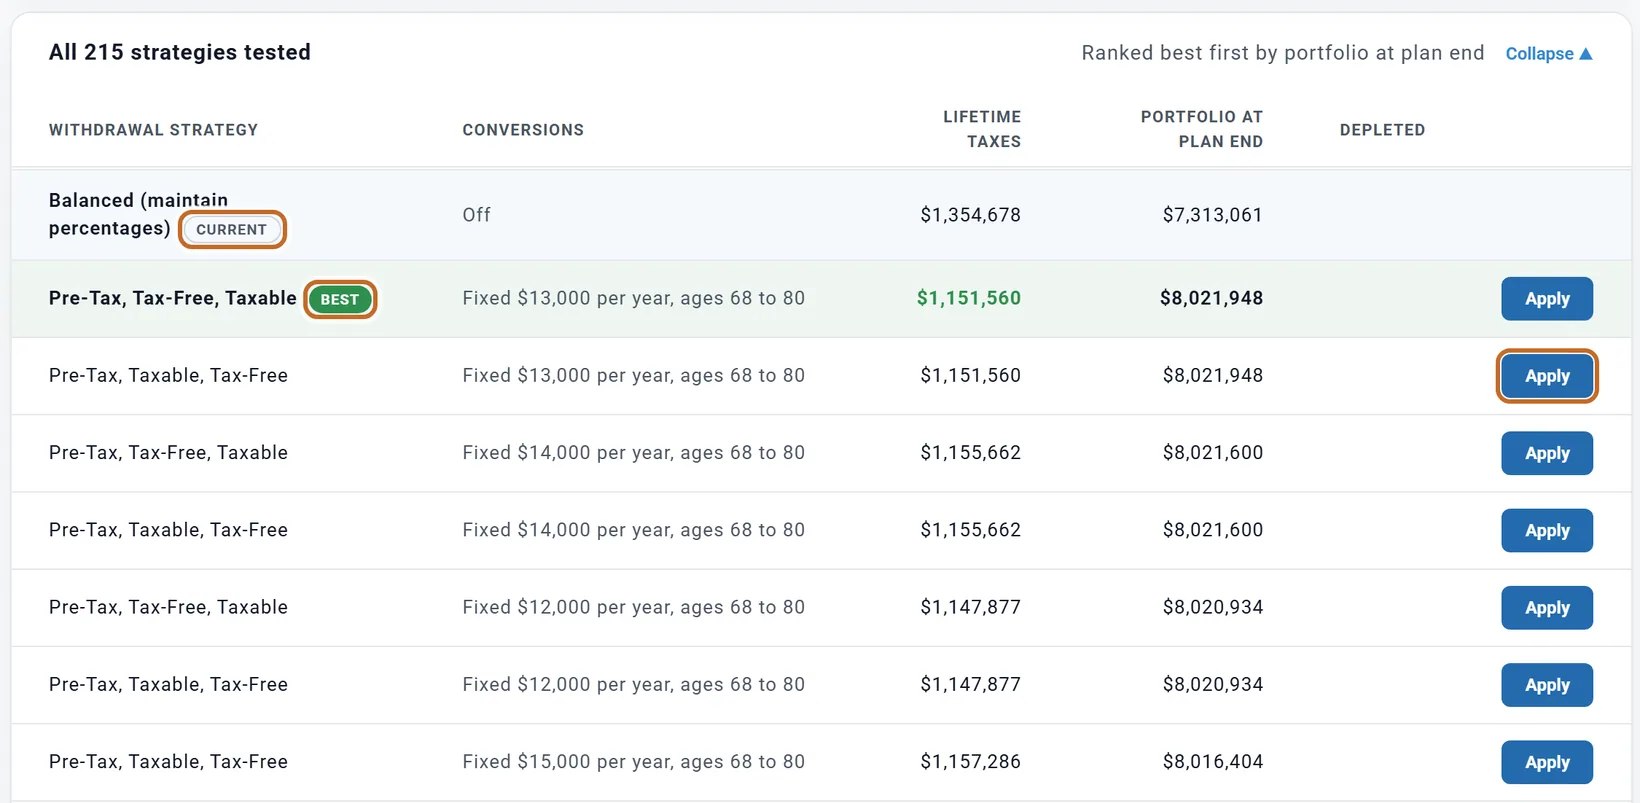
Task: Click the green $1,151,560 lifetime taxes value
Action: pyautogui.click(x=969, y=298)
